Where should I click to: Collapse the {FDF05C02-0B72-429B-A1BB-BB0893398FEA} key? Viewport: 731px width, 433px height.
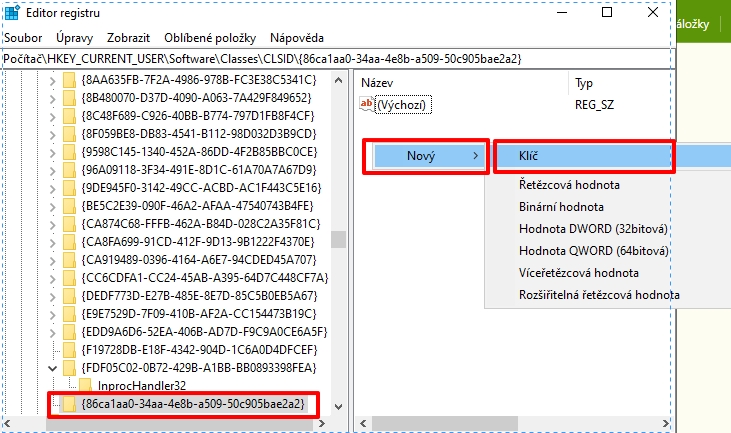click(x=52, y=368)
